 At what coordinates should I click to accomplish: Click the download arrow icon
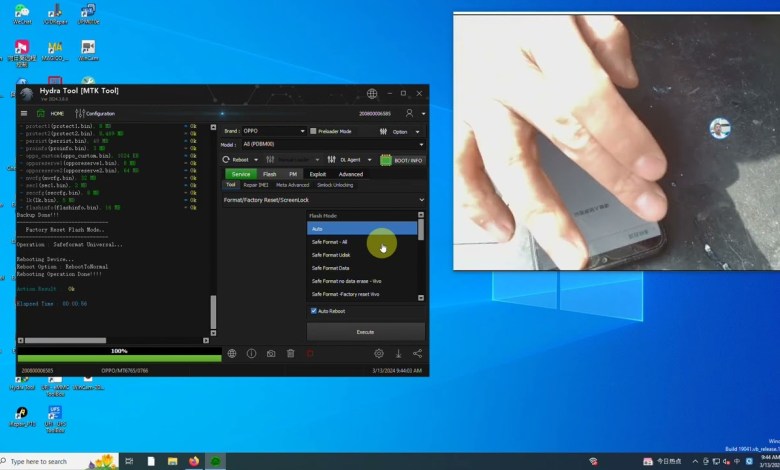(398, 354)
